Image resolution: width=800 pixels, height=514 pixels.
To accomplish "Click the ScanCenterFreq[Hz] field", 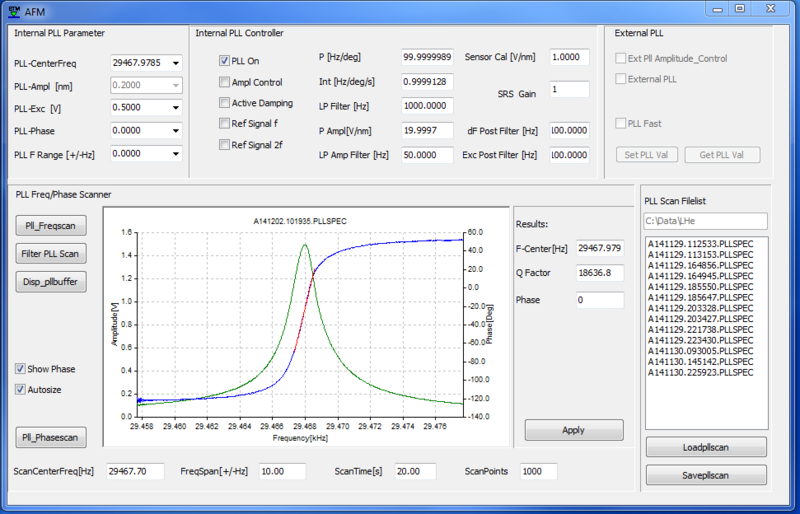I will [135, 472].
